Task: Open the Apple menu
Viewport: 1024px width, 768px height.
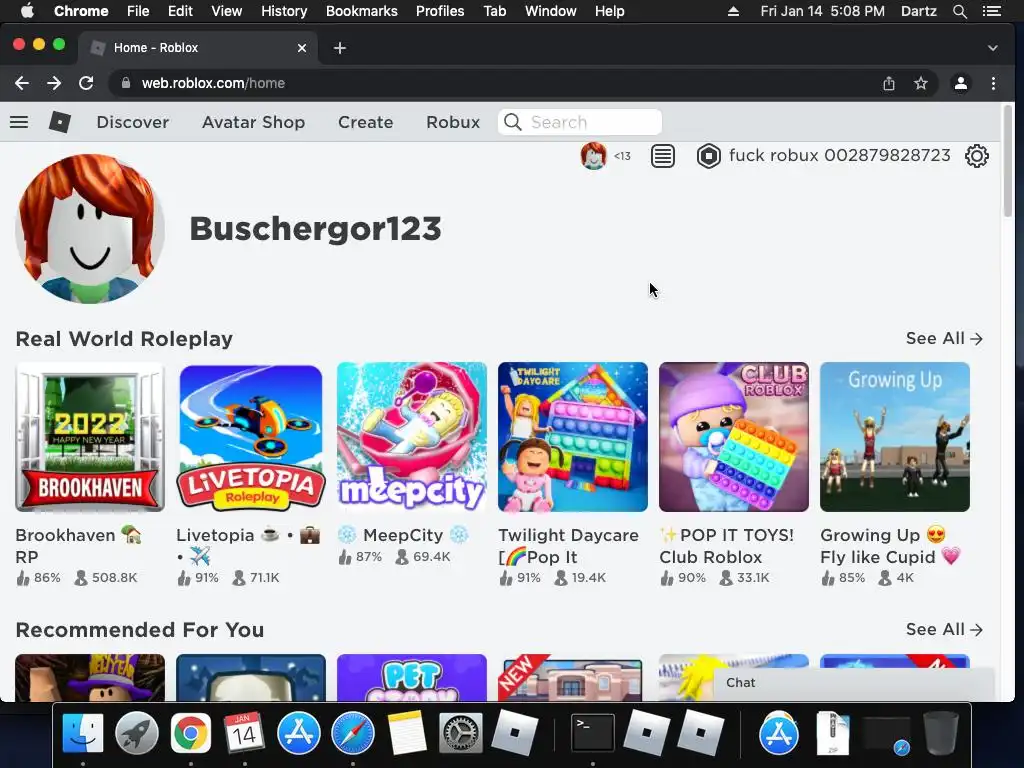Action: coord(27,11)
